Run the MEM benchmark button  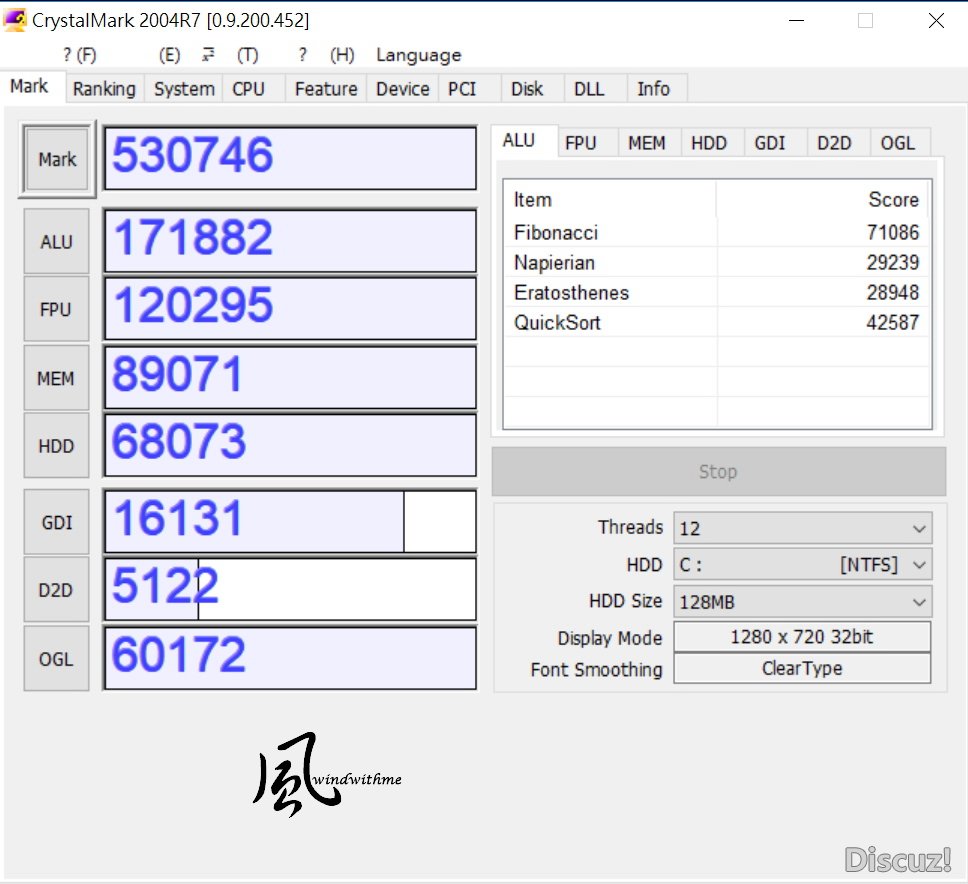(x=56, y=378)
